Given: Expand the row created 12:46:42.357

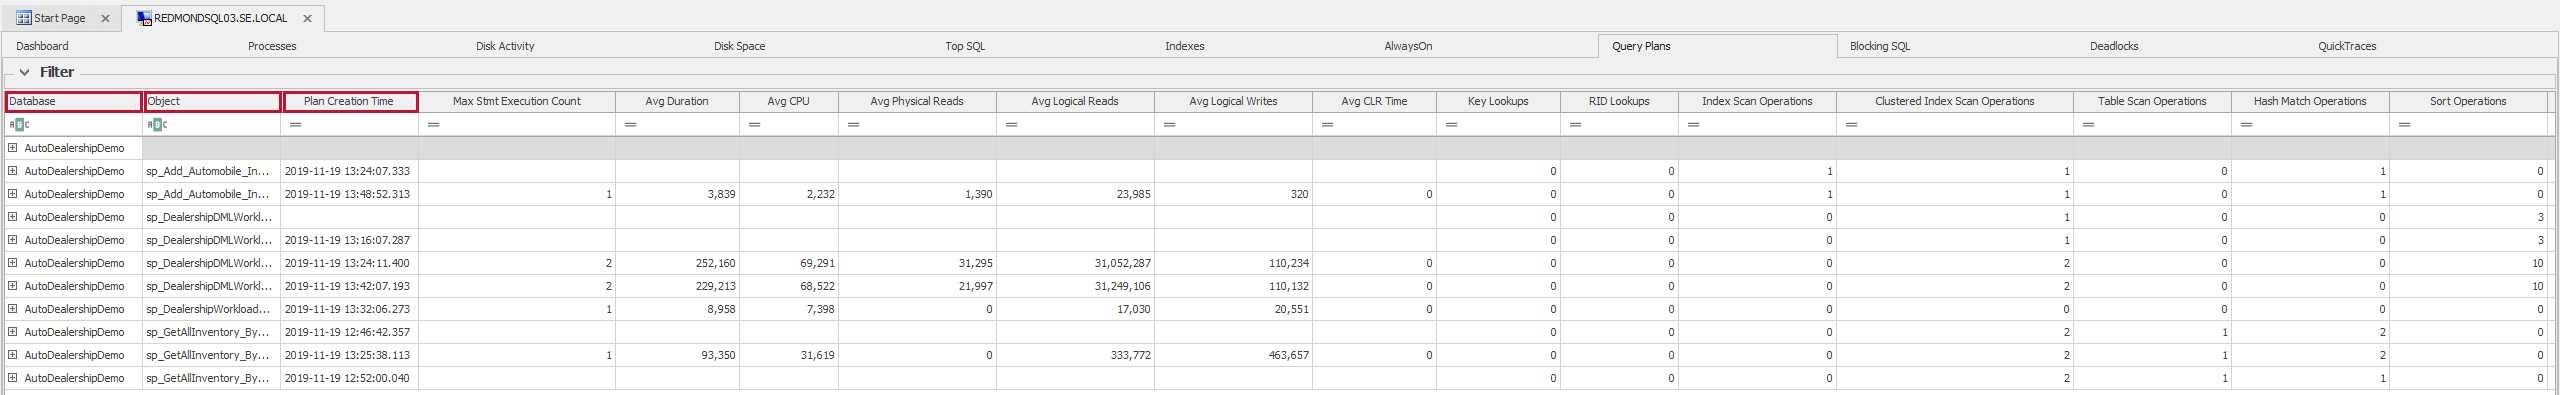Looking at the screenshot, I should [x=13, y=332].
